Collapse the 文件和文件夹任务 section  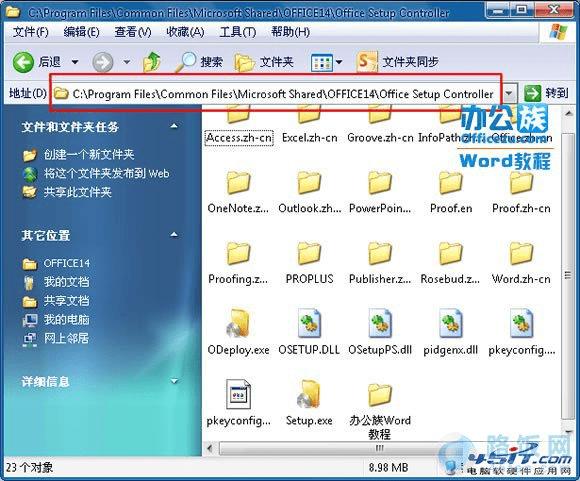173,127
